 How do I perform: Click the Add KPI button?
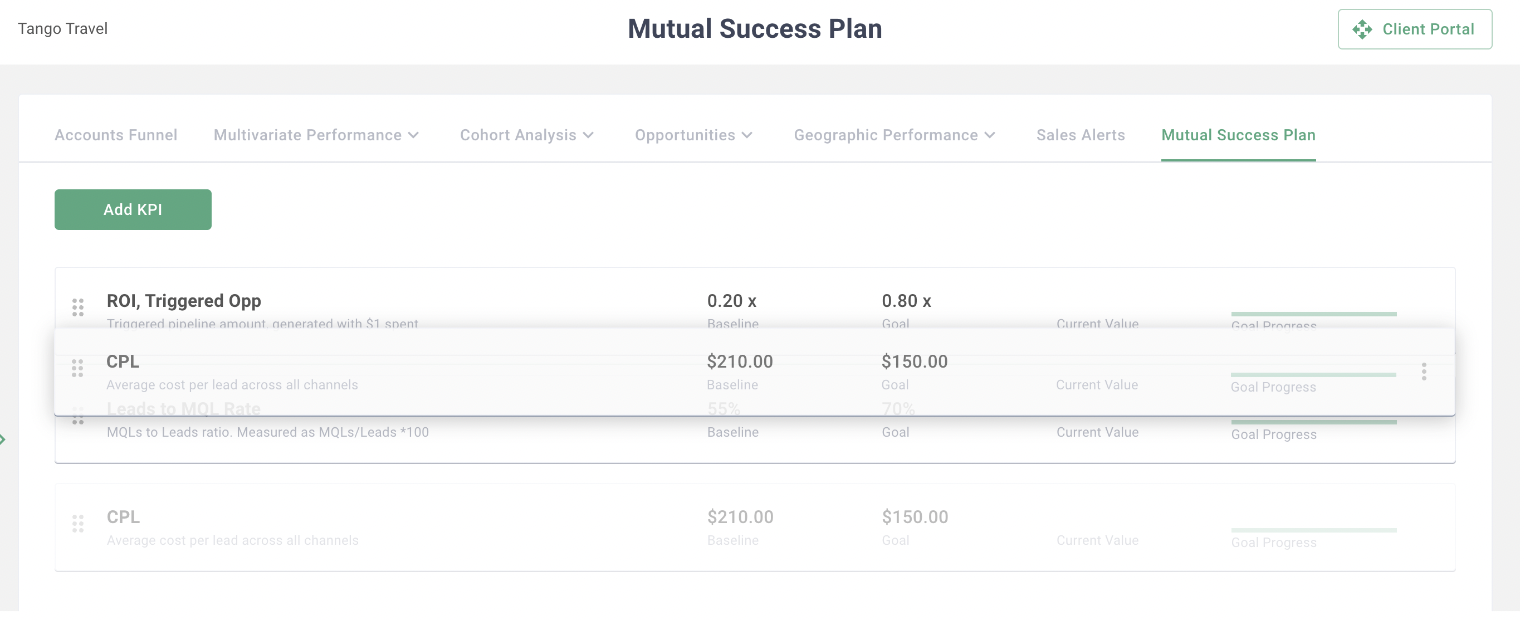tap(133, 210)
